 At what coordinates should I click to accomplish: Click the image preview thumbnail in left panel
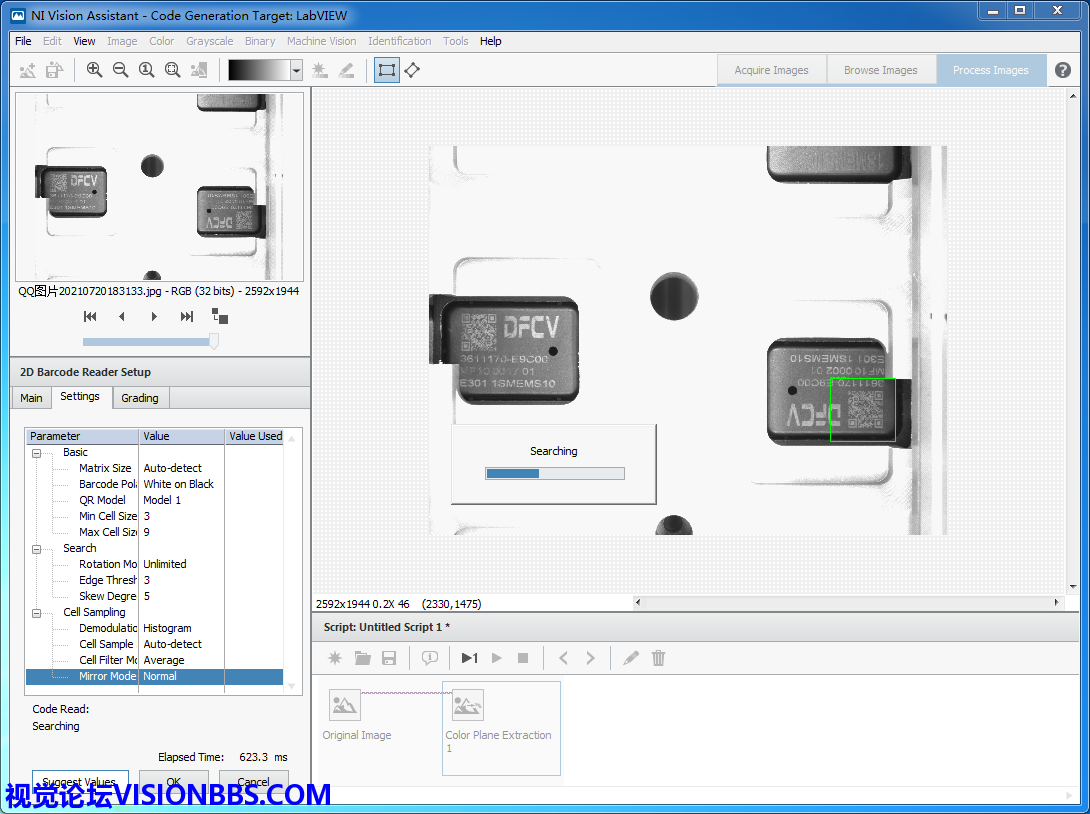[159, 187]
